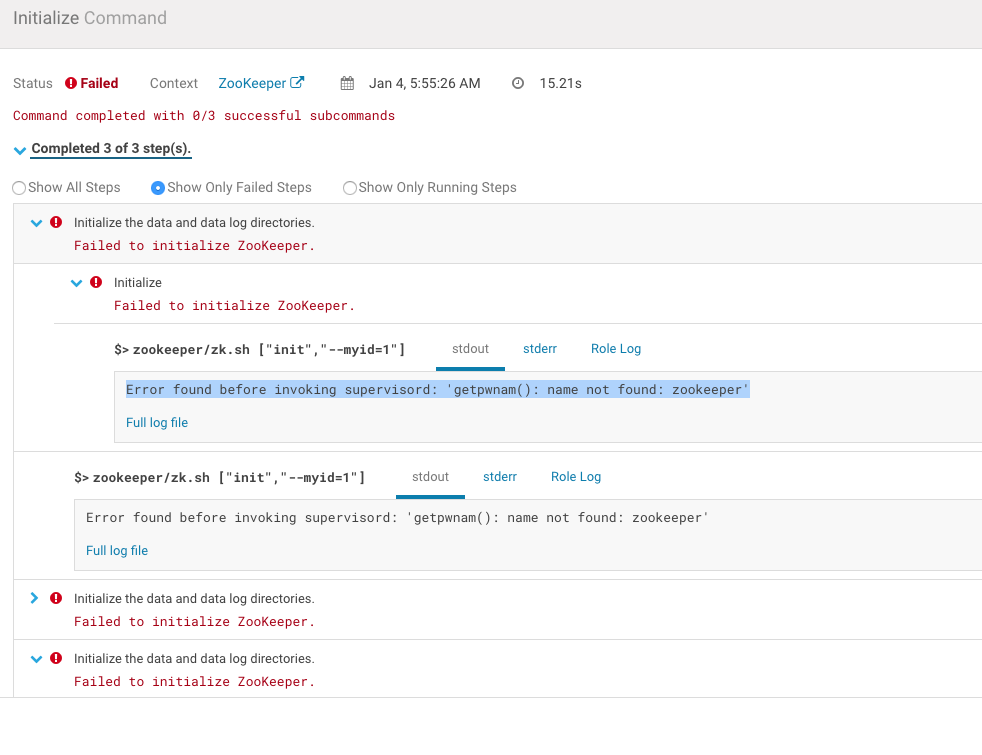Screen dimensions: 982x755
Task: Collapse the Completed 3 of 3 steps section
Action: pyautogui.click(x=20, y=150)
